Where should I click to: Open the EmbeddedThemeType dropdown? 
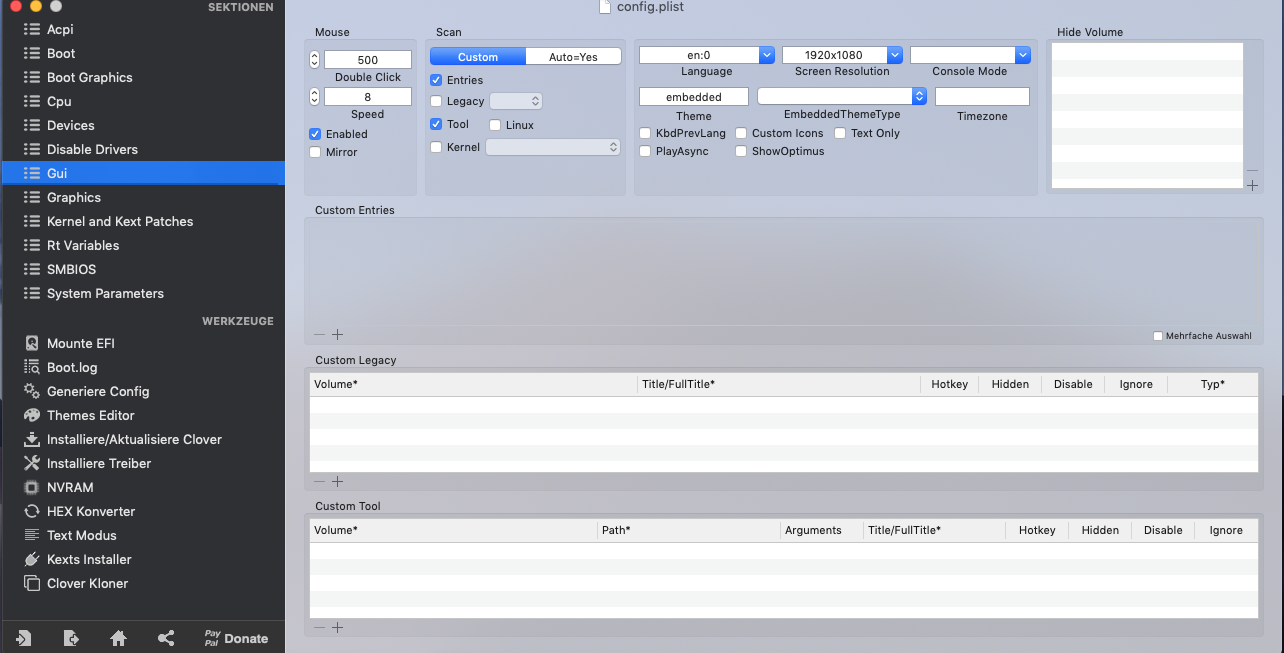842,96
